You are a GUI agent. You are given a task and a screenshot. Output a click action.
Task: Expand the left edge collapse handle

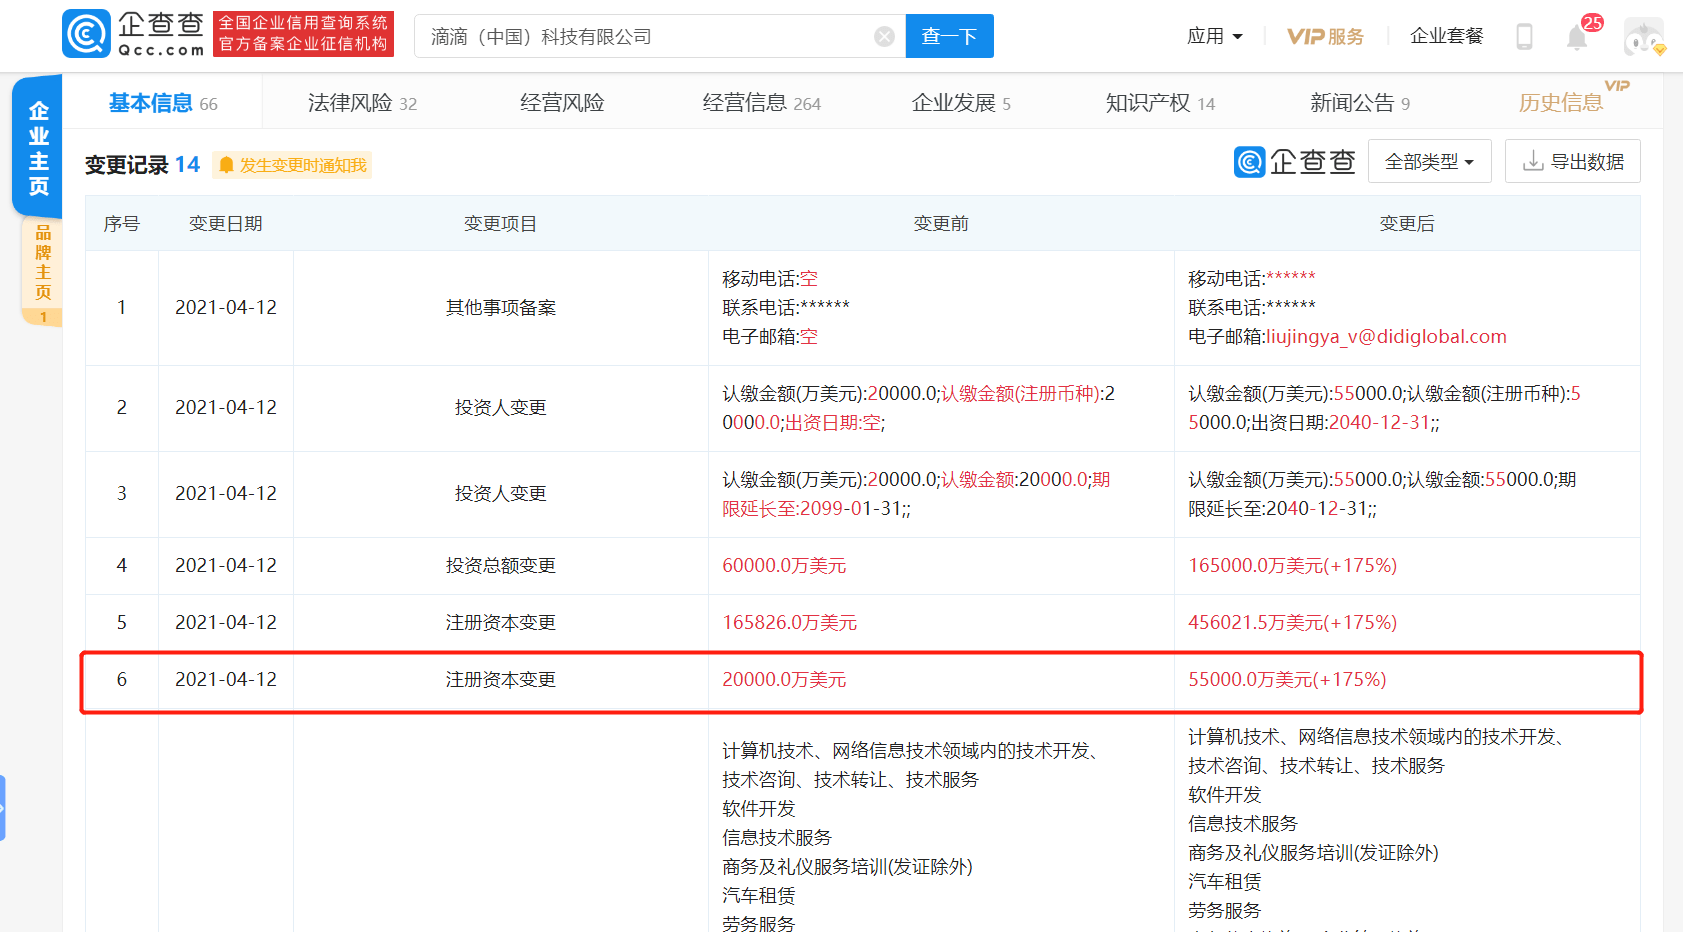click(3, 807)
